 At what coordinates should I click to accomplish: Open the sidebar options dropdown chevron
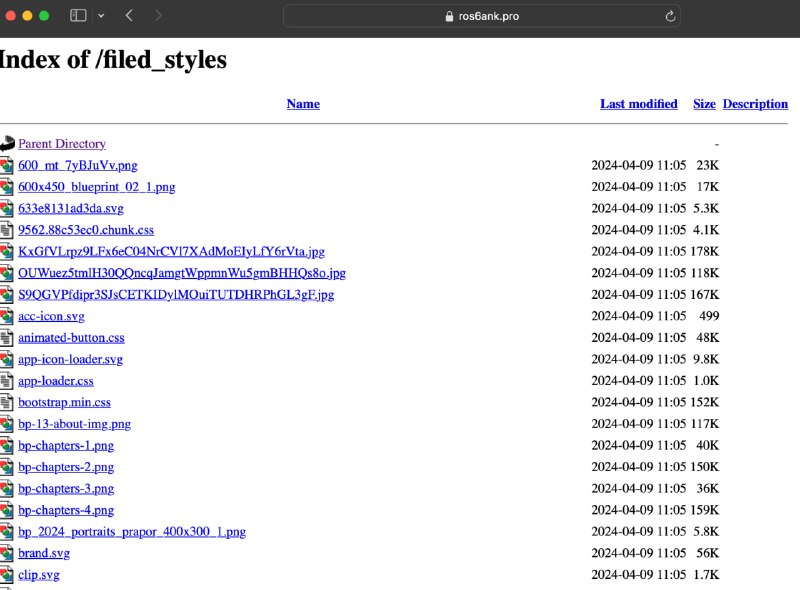pyautogui.click(x=101, y=16)
